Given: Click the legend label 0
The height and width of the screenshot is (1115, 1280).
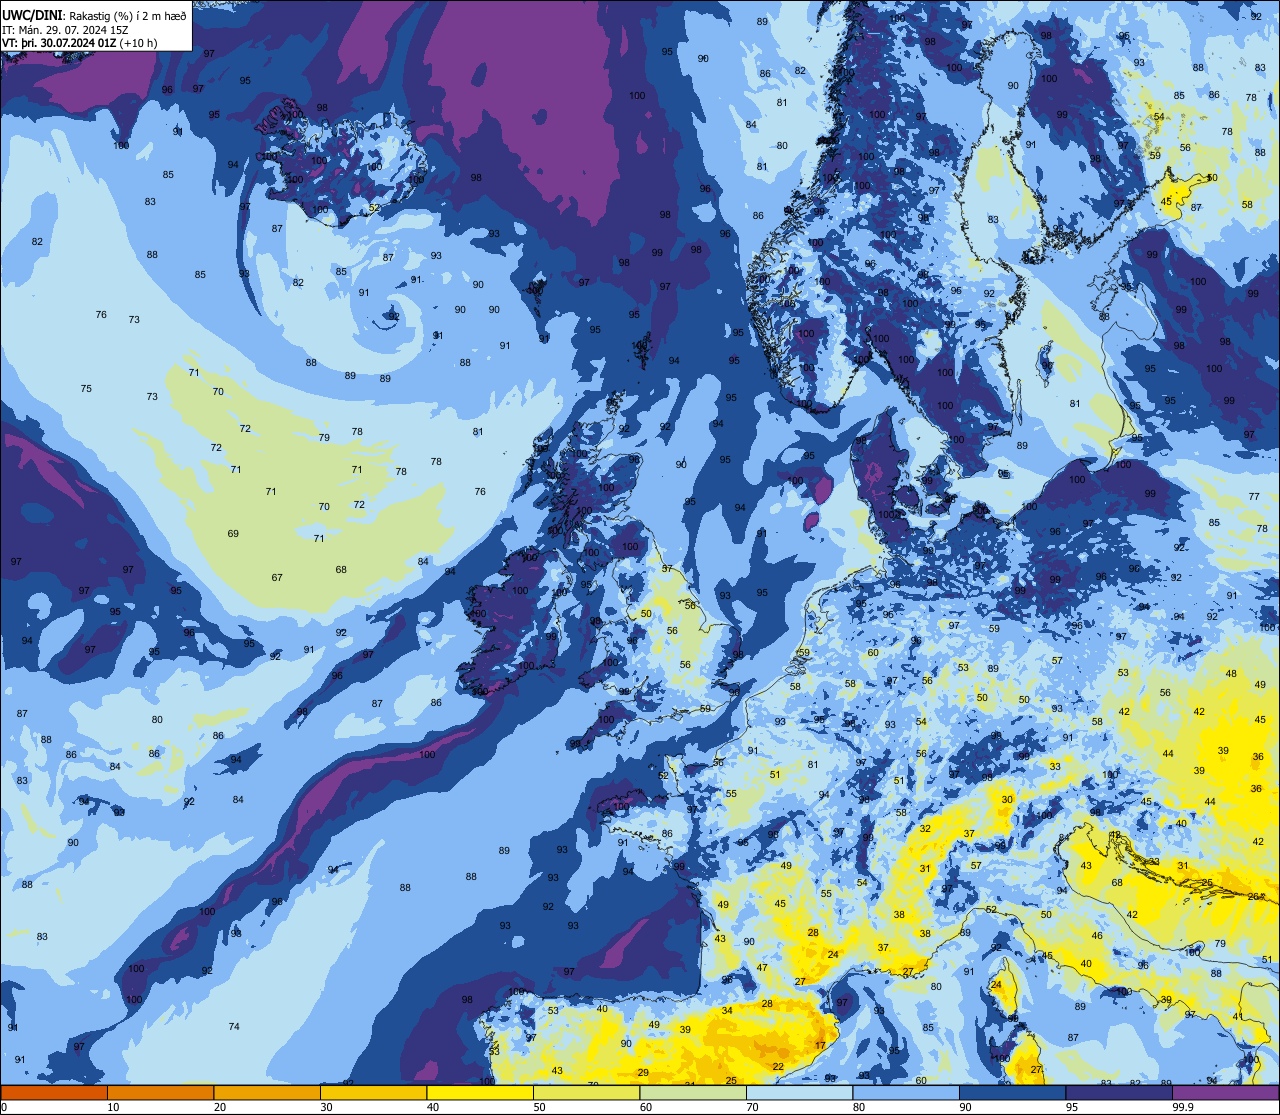Looking at the screenshot, I should point(4,1107).
